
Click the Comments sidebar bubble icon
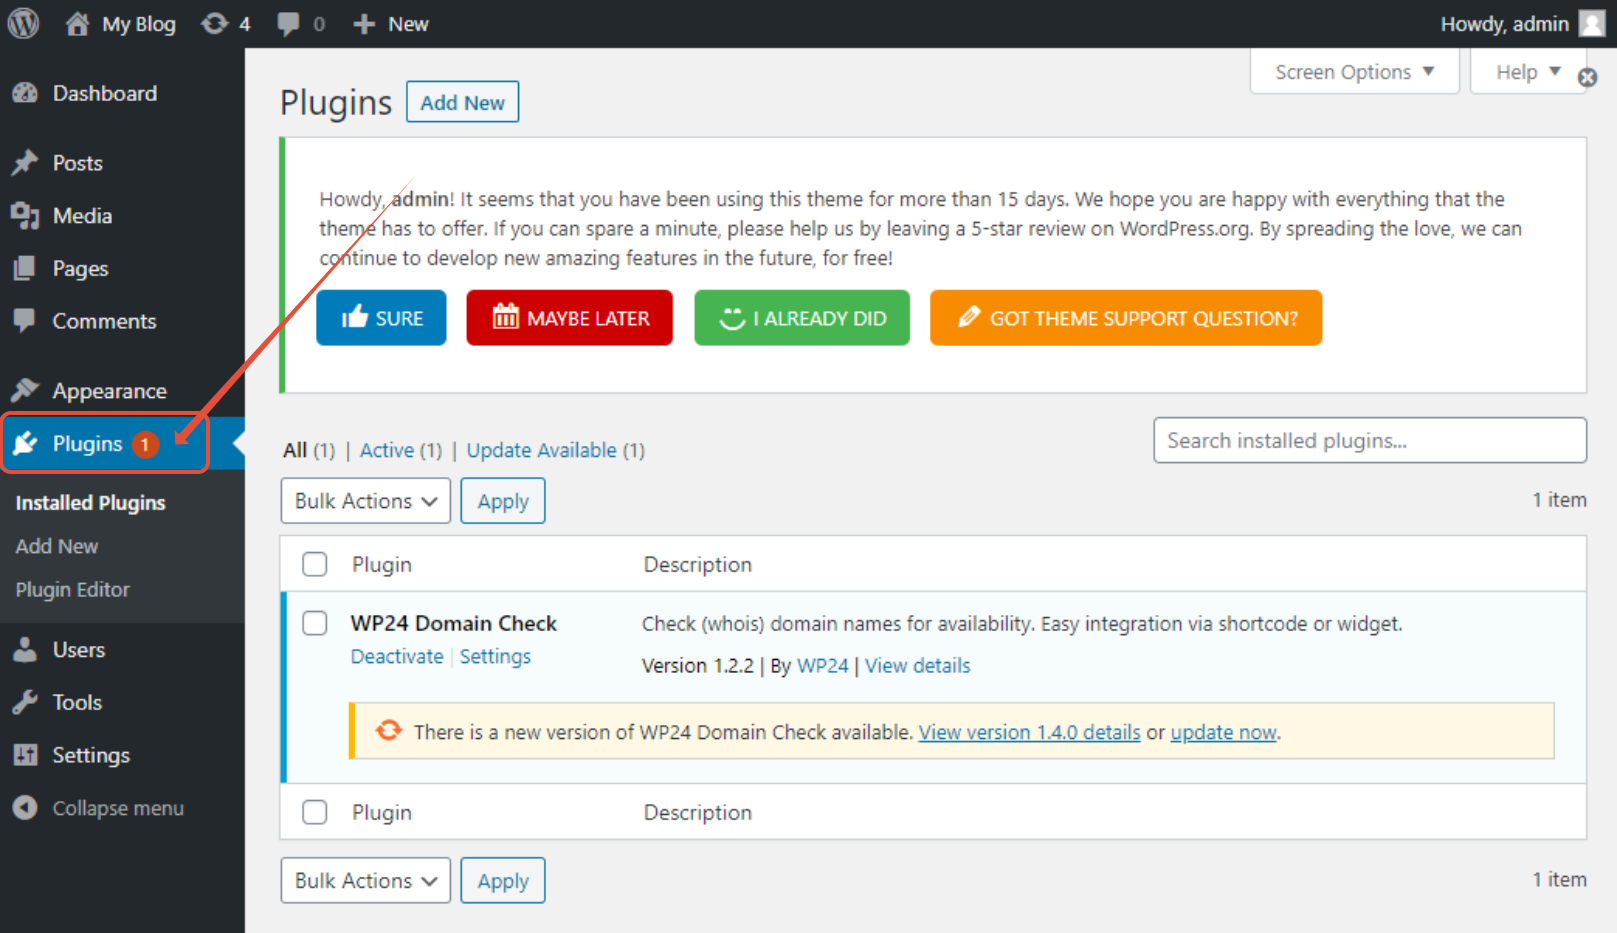25,321
